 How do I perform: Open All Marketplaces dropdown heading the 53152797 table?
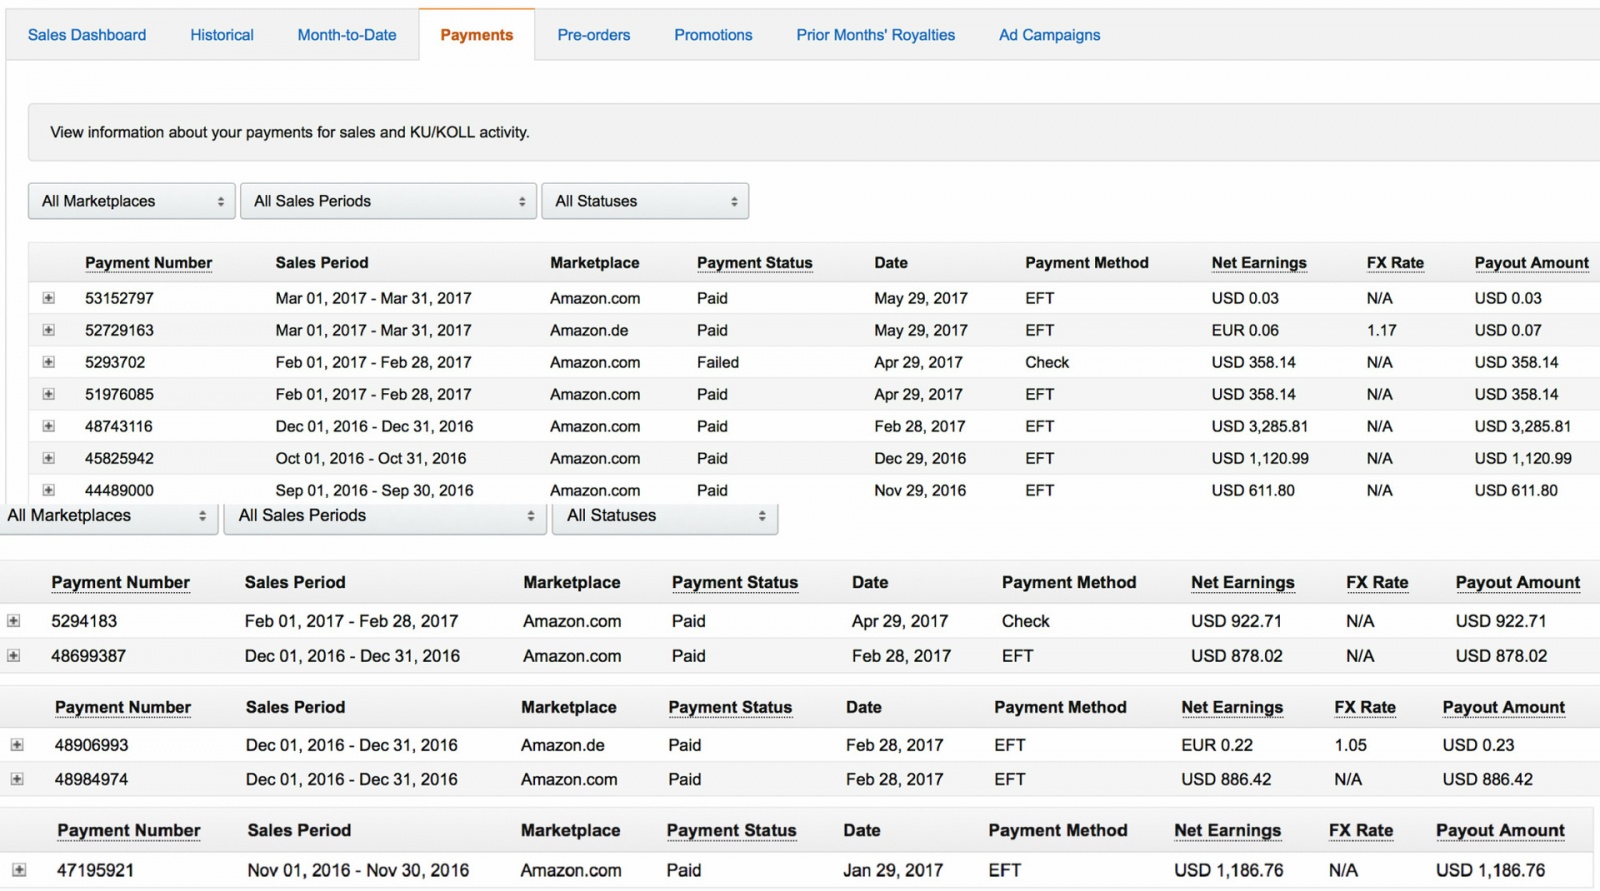[x=132, y=201]
